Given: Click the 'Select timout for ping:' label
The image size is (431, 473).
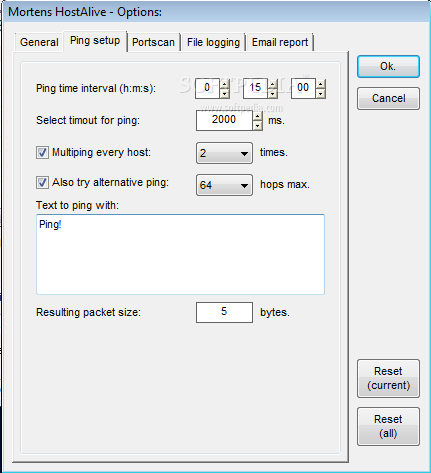Looking at the screenshot, I should pos(88,120).
